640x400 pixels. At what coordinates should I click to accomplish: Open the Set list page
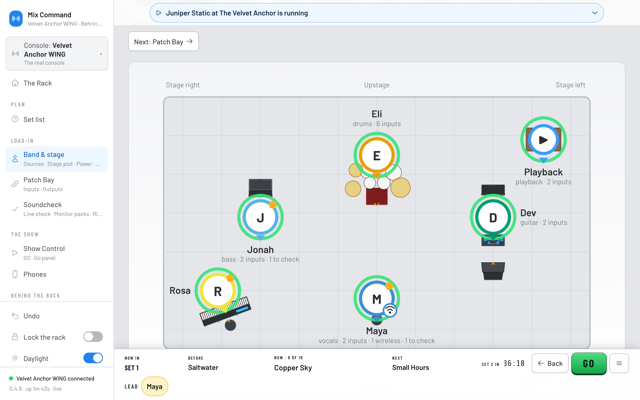tap(57, 120)
